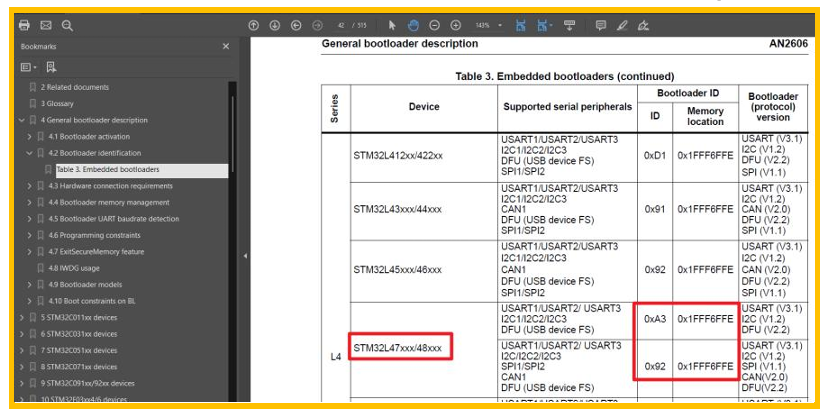This screenshot has height=414, width=825.
Task: Click the STM32L45xxx/46xxx device cell
Action: click(x=424, y=270)
